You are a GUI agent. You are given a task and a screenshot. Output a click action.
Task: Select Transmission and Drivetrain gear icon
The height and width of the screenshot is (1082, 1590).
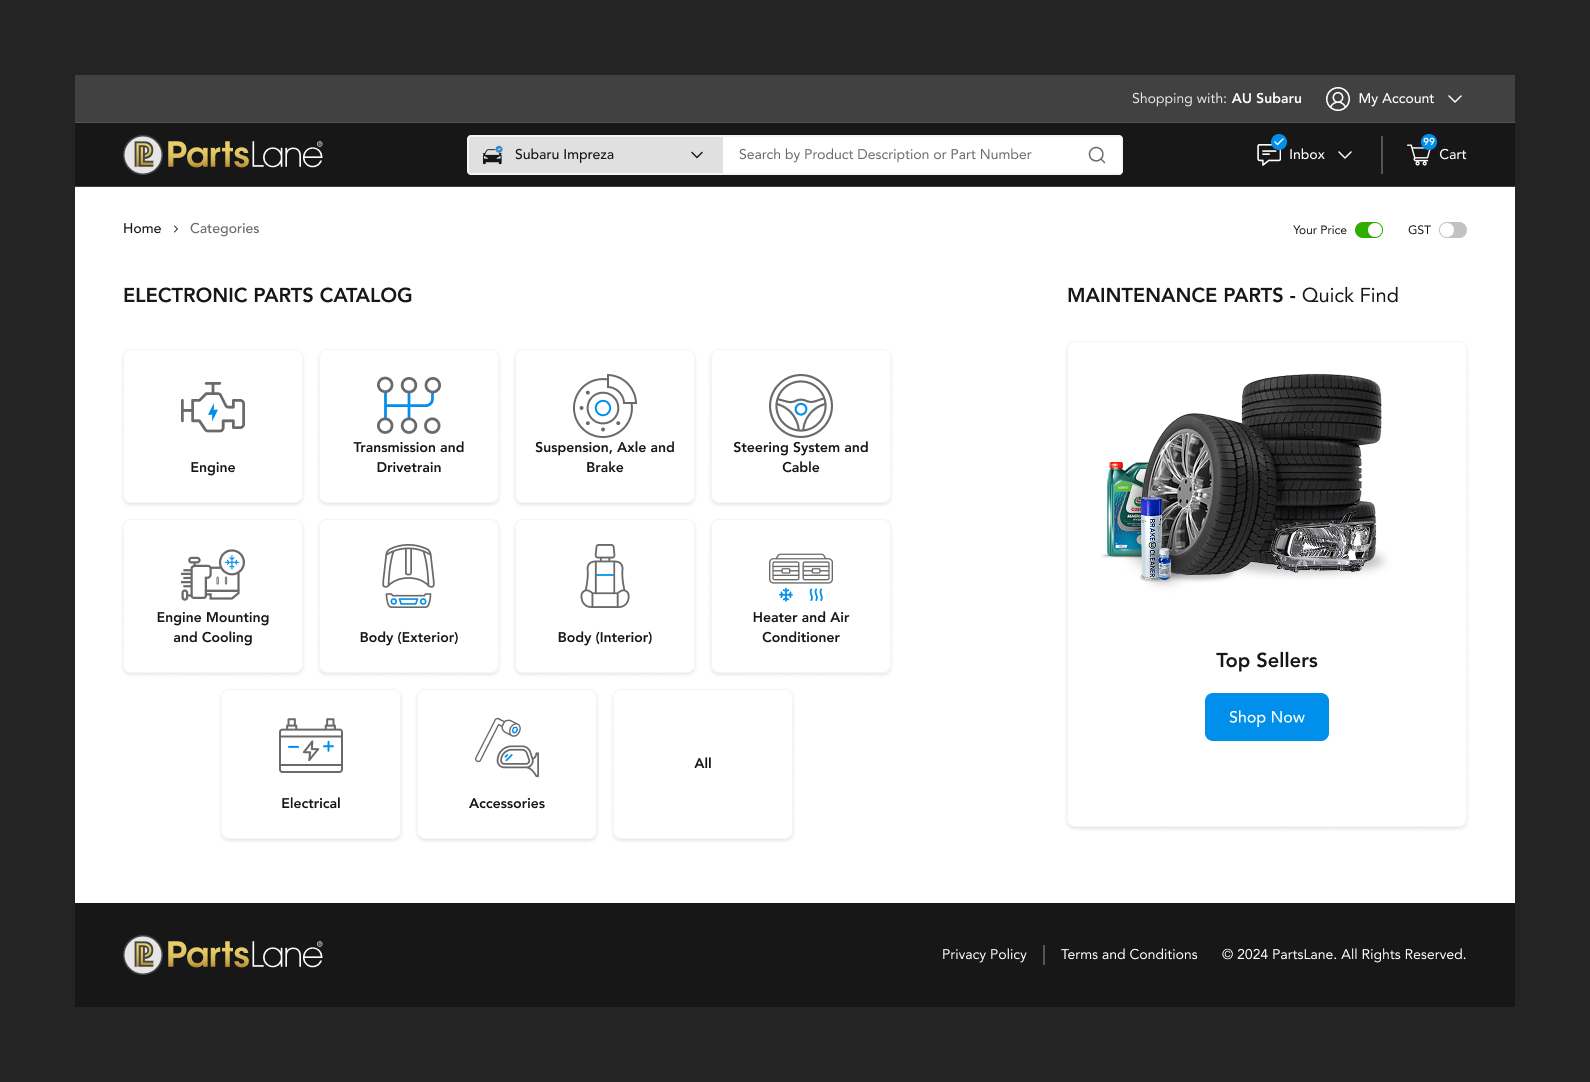click(x=408, y=405)
